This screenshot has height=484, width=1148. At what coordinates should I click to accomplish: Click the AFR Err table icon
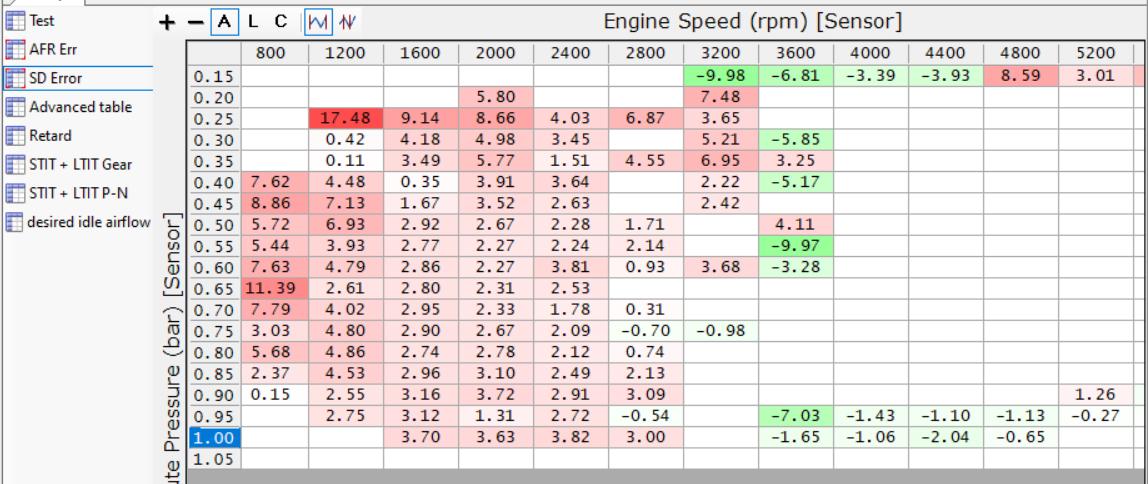[x=15, y=50]
